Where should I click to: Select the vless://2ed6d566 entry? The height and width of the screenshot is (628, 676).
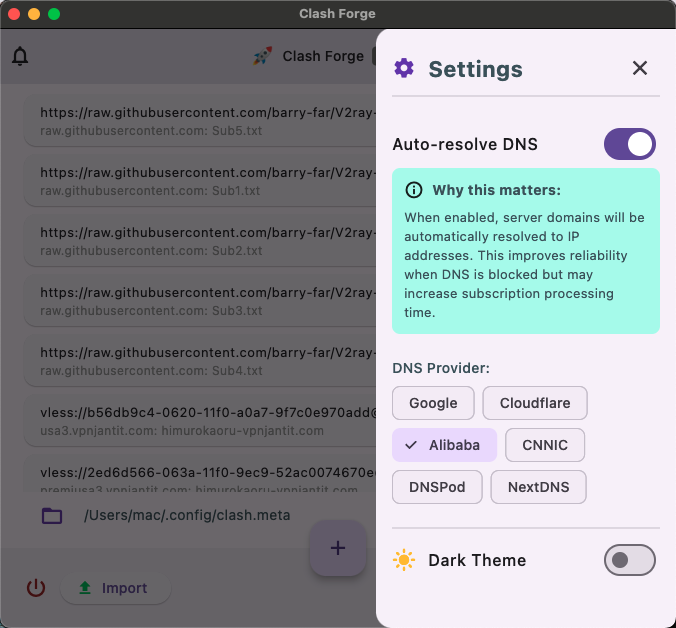click(200, 474)
